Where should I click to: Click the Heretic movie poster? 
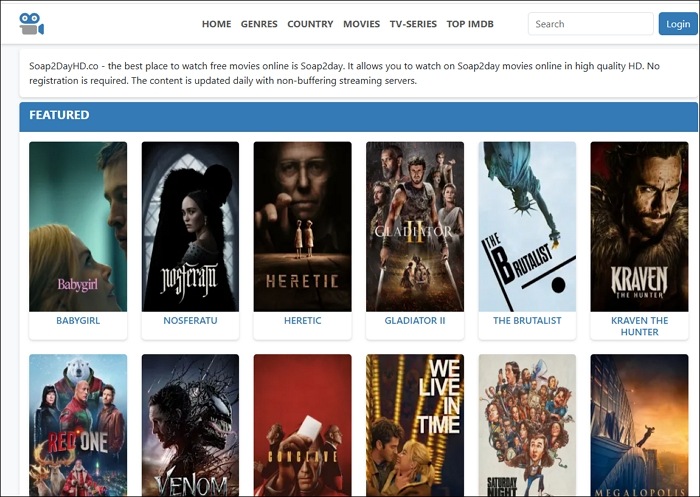(302, 226)
